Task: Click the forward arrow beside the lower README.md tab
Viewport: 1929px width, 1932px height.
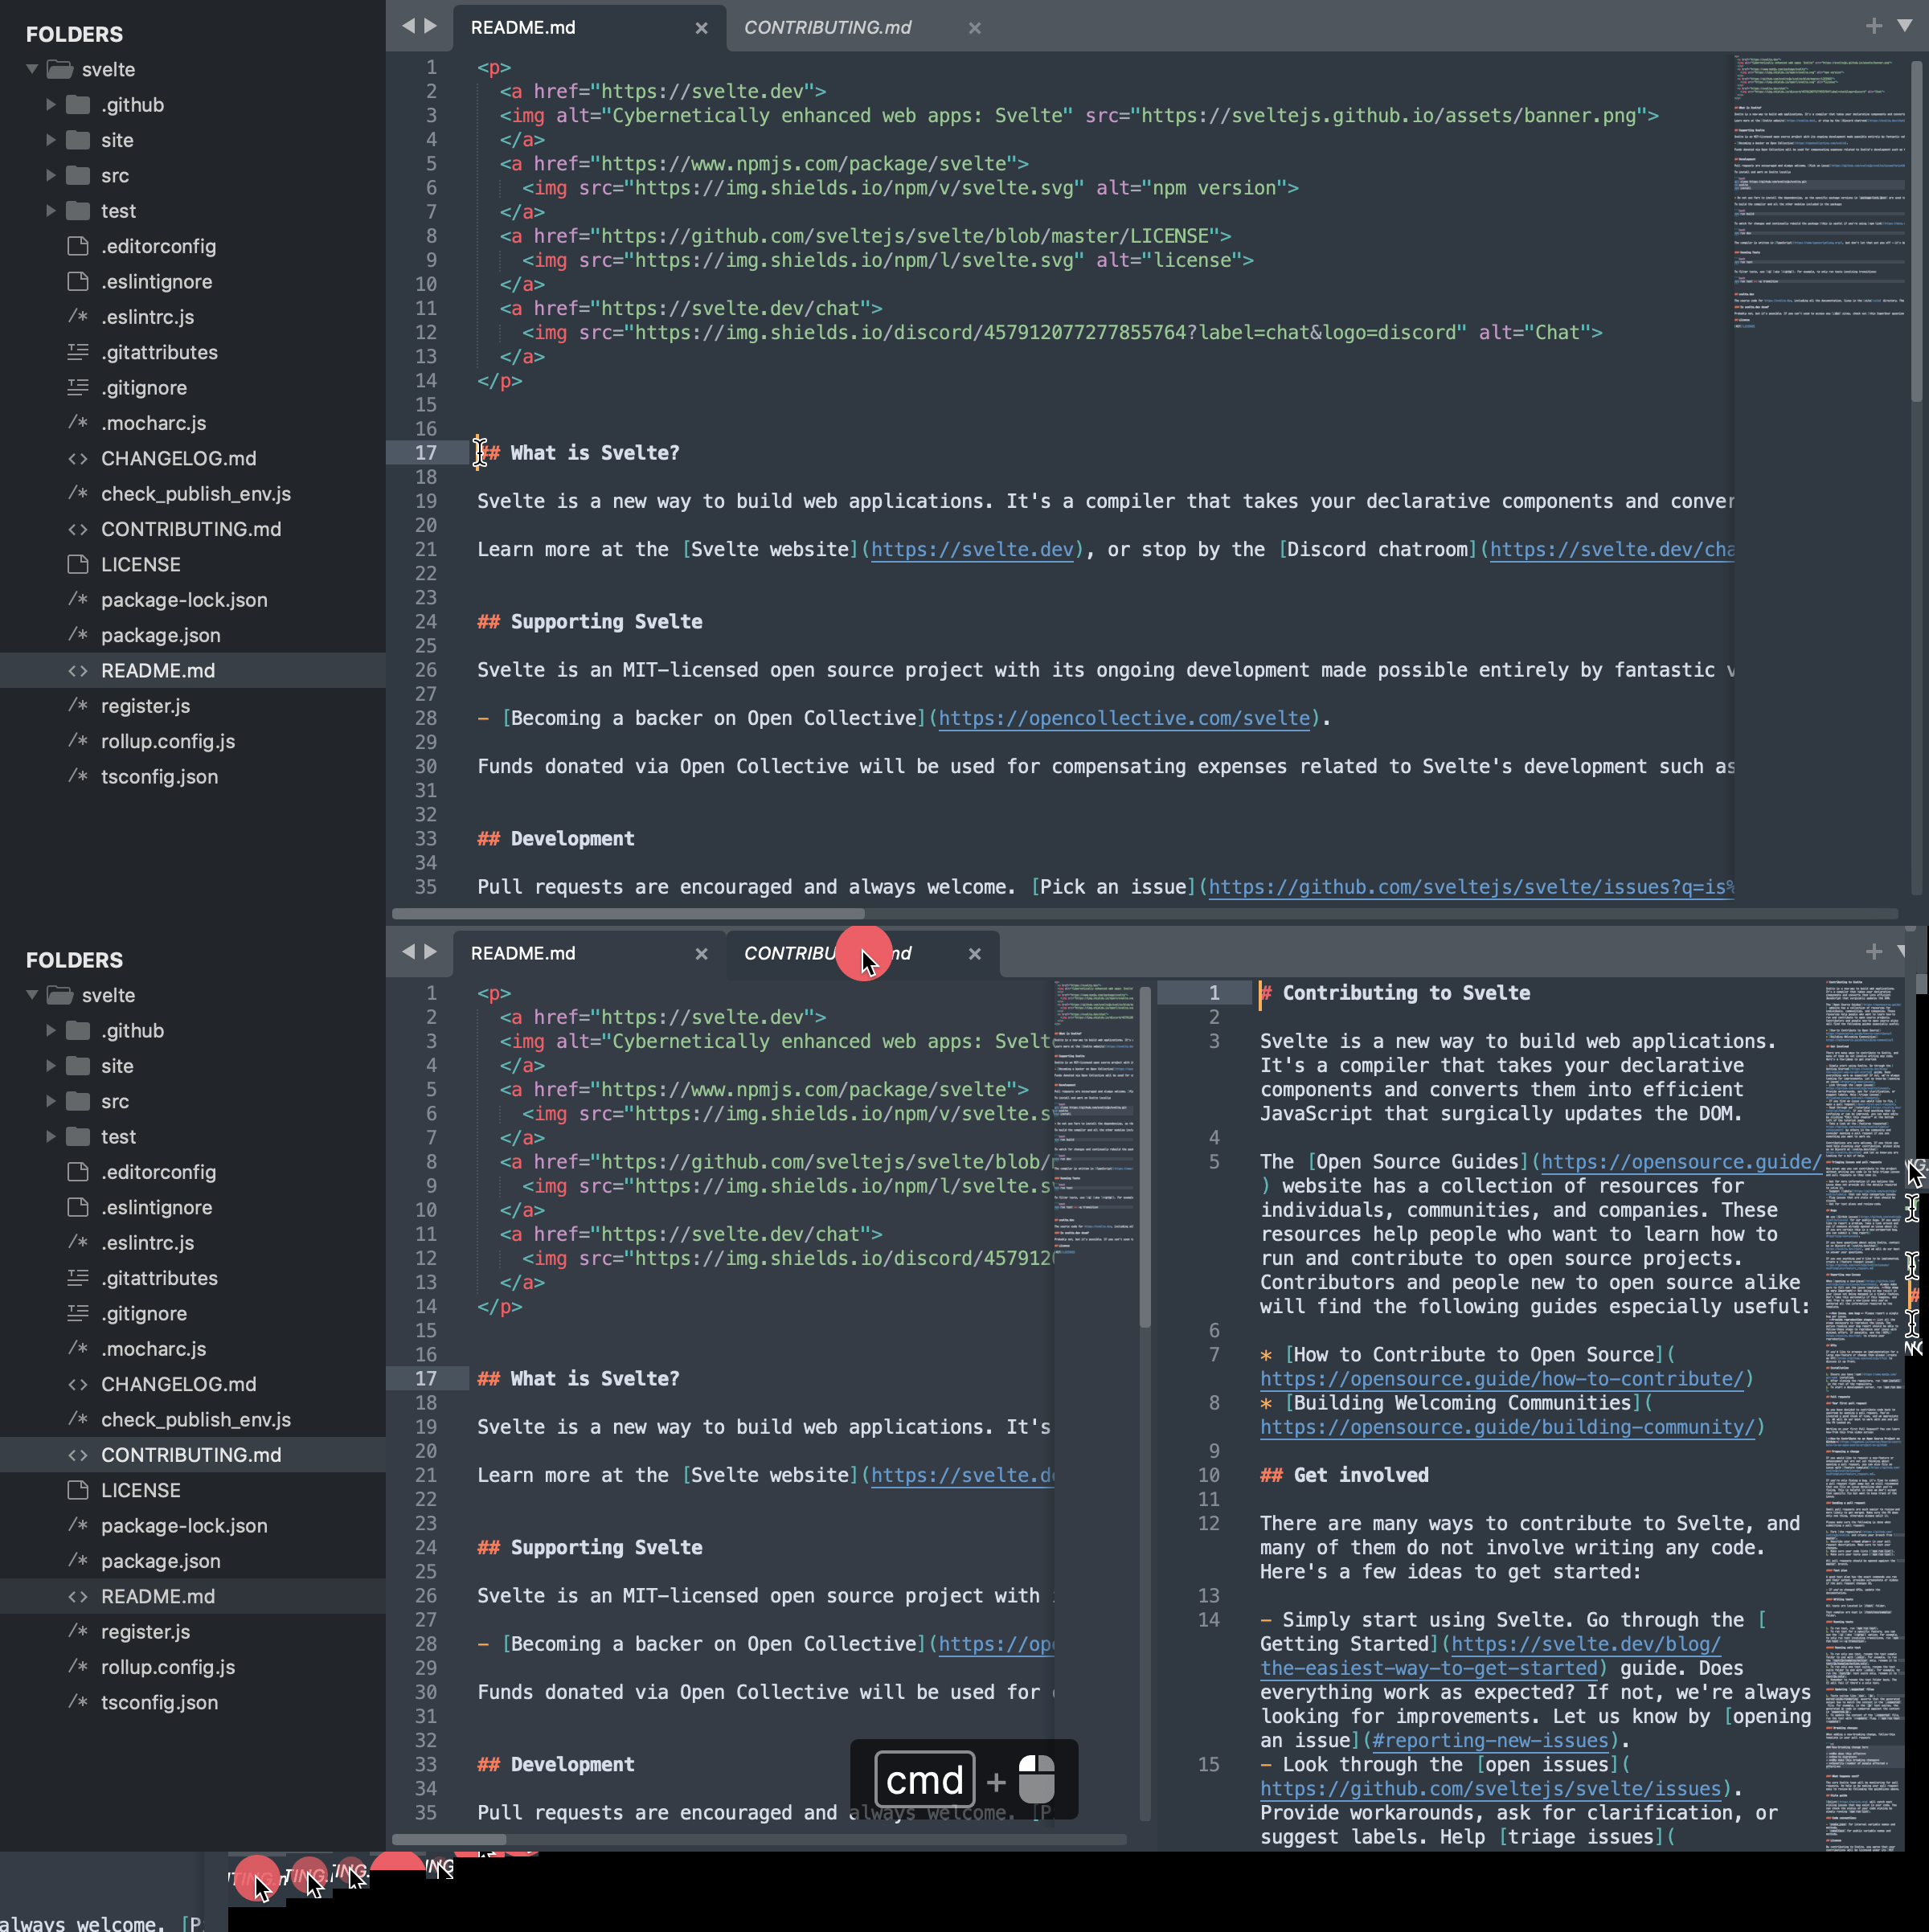Action: (x=430, y=951)
